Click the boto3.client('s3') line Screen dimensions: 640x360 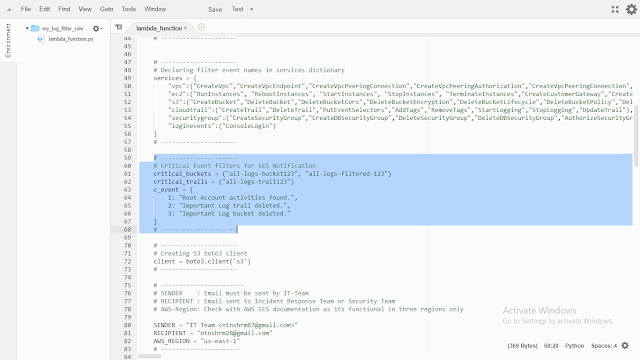(x=202, y=262)
